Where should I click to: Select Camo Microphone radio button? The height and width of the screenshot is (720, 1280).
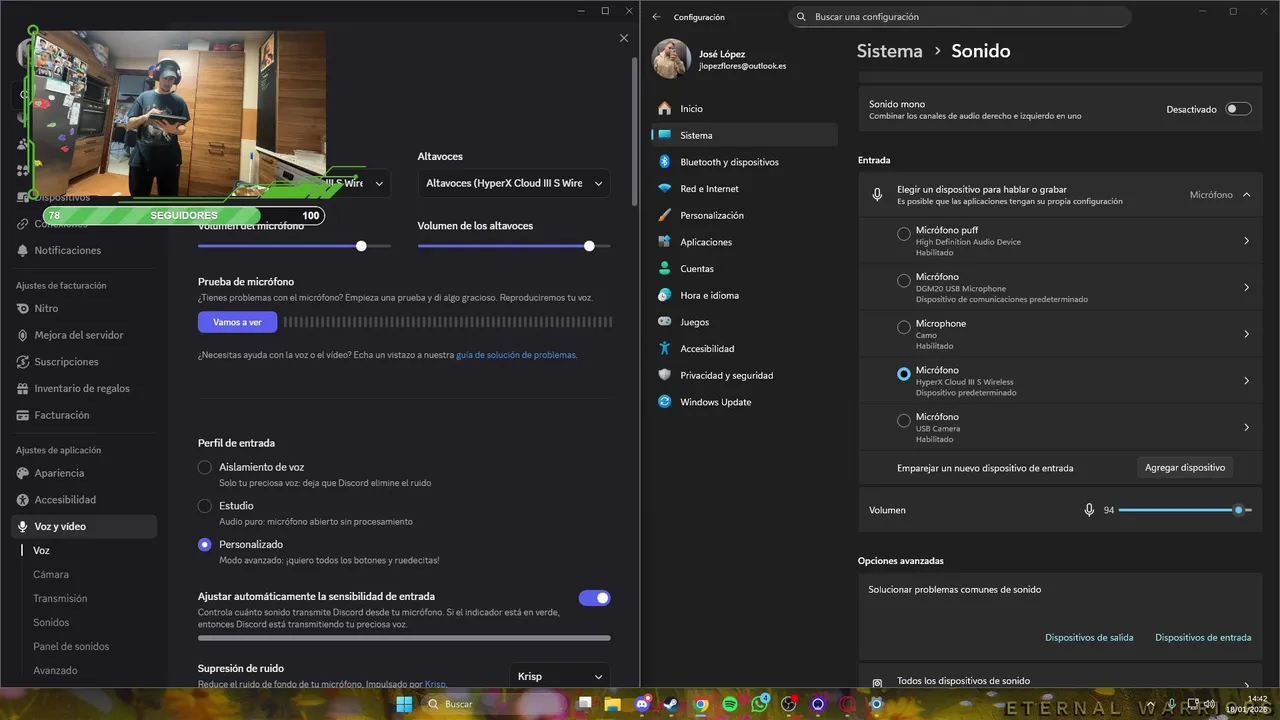click(904, 327)
